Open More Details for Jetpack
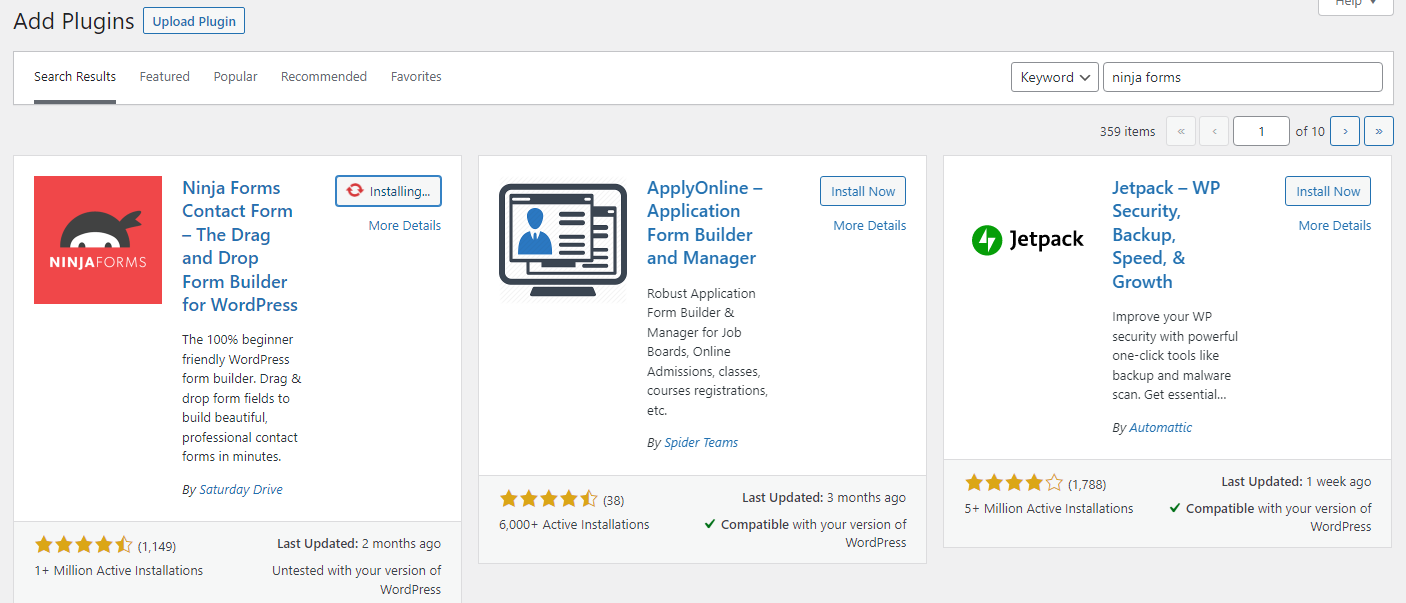1406x603 pixels. point(1335,226)
